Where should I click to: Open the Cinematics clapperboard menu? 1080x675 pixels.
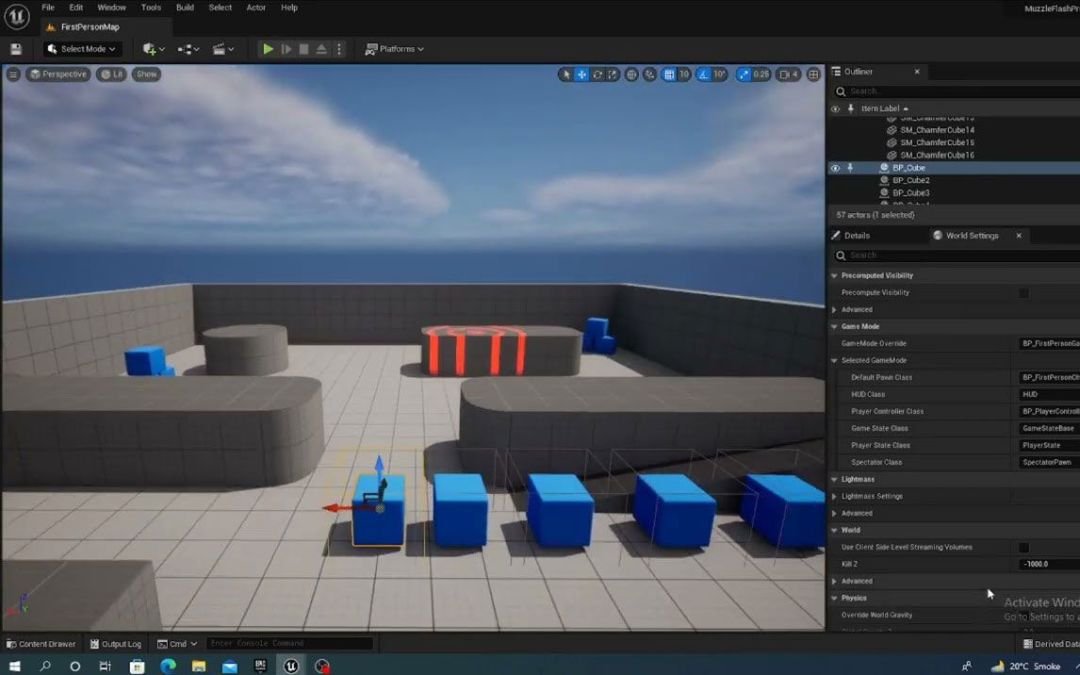tap(222, 49)
